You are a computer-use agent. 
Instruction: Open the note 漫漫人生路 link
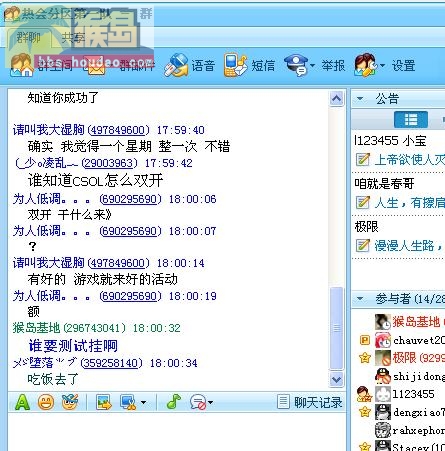tap(409, 246)
